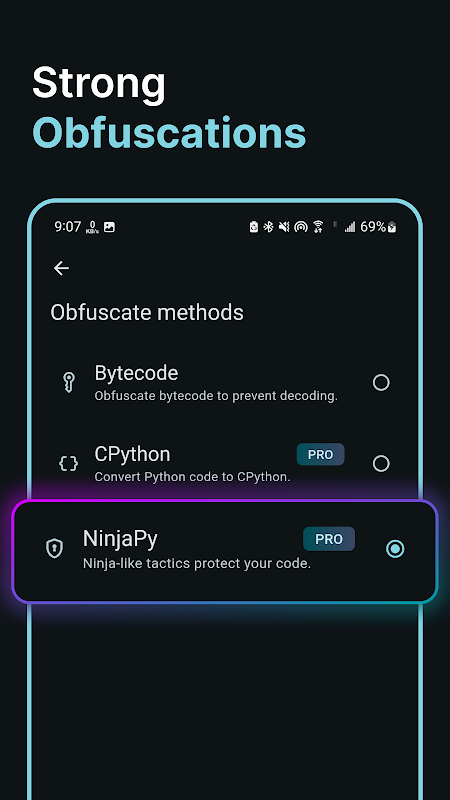450x800 pixels.
Task: Toggle the NinjaPy radio button
Action: (x=395, y=549)
